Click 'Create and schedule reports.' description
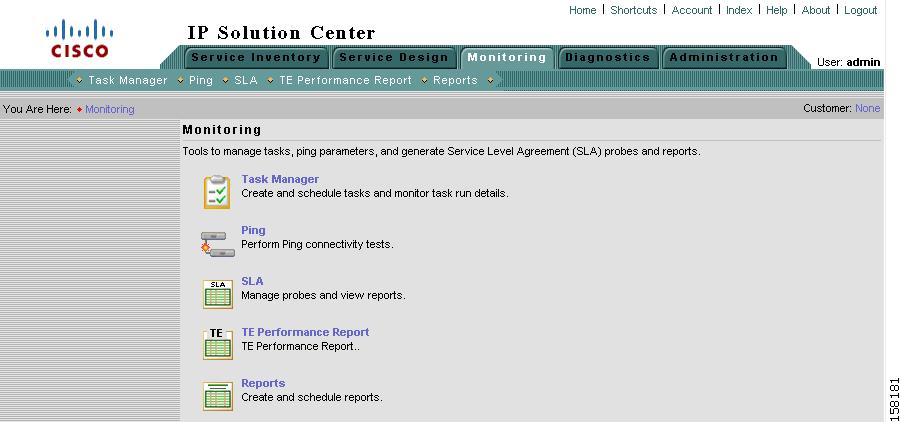The height and width of the screenshot is (422, 901). click(x=312, y=397)
